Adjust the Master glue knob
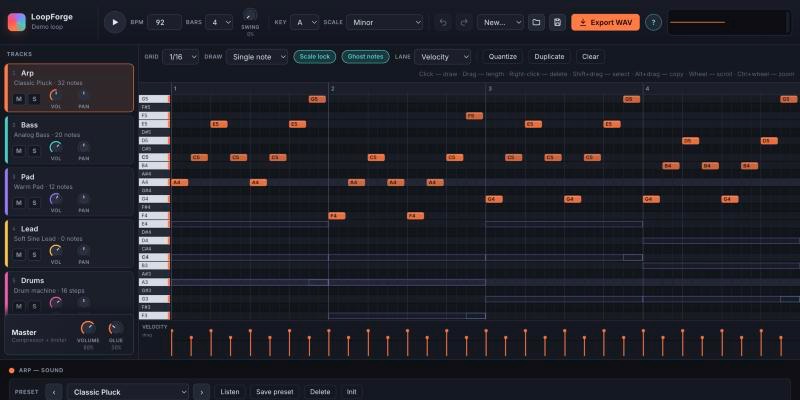The width and height of the screenshot is (800, 400). [x=116, y=329]
